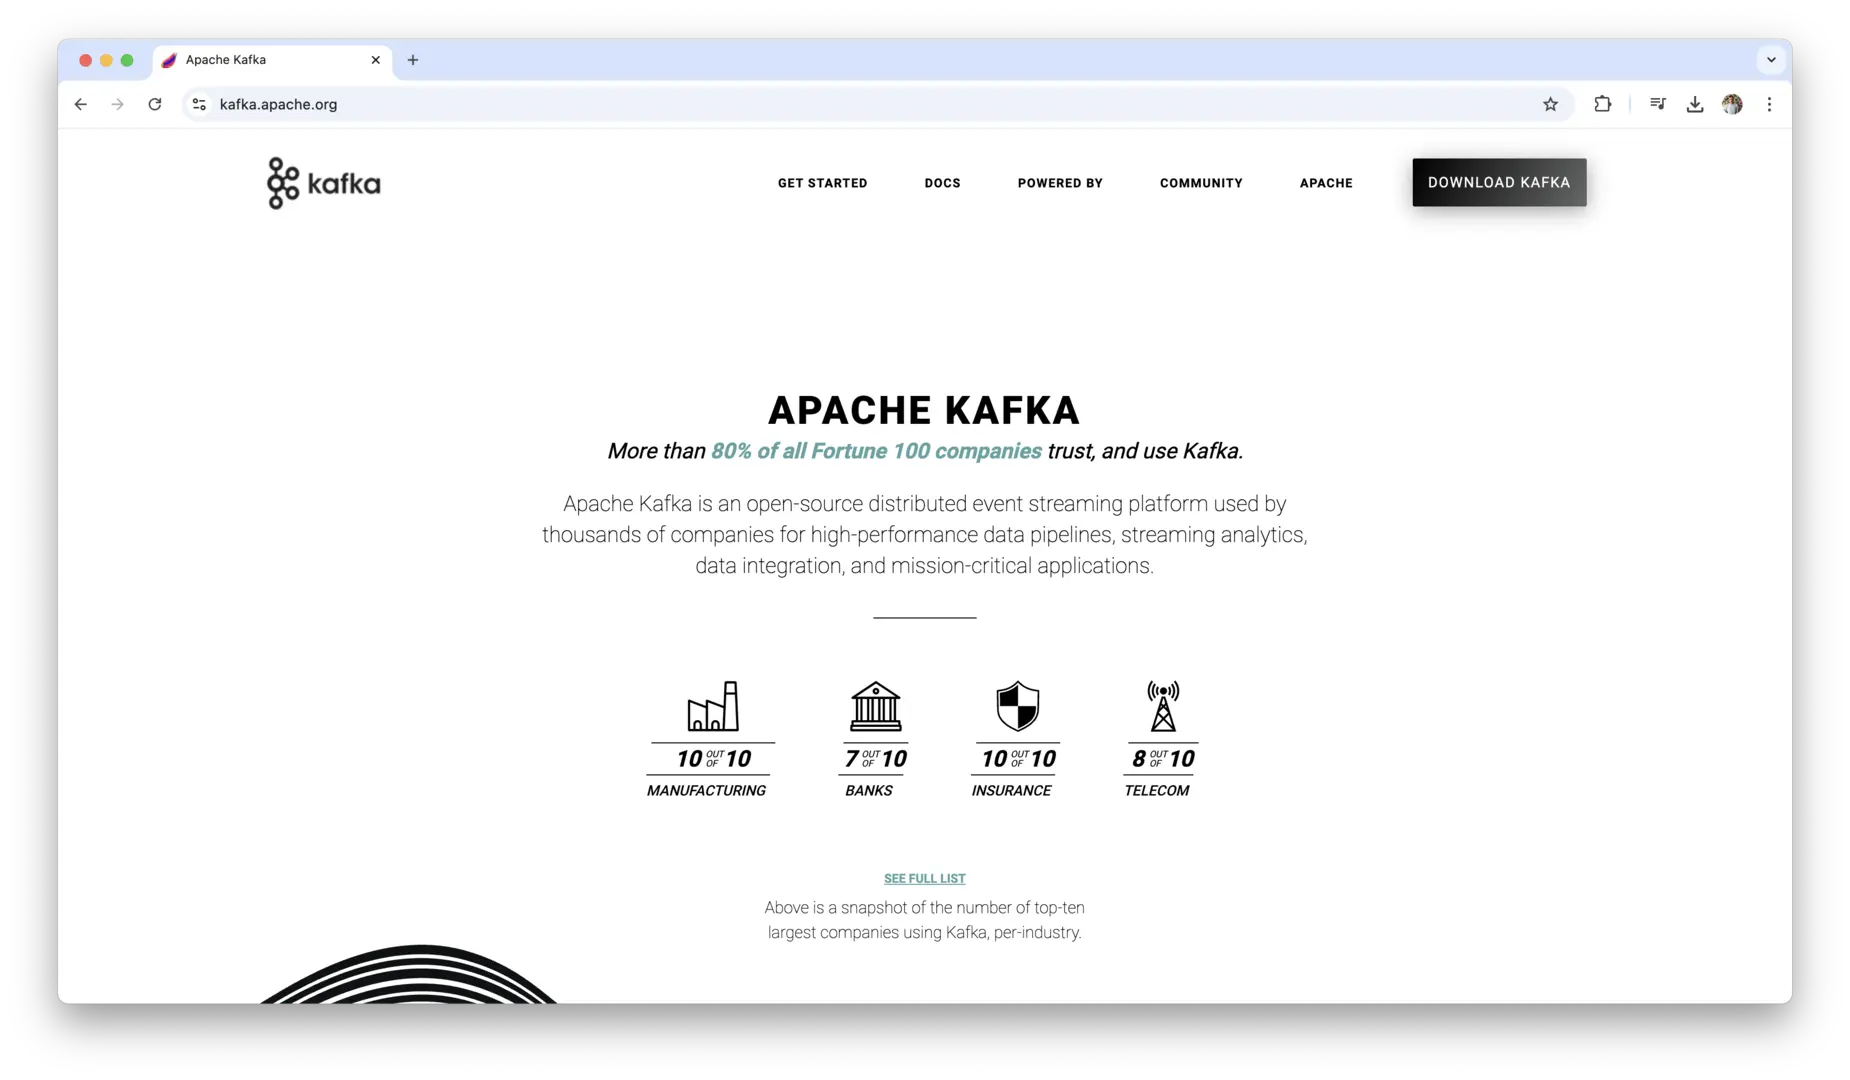This screenshot has height=1080, width=1850.
Task: Click the media controls icon in the toolbar
Action: pos(1657,104)
